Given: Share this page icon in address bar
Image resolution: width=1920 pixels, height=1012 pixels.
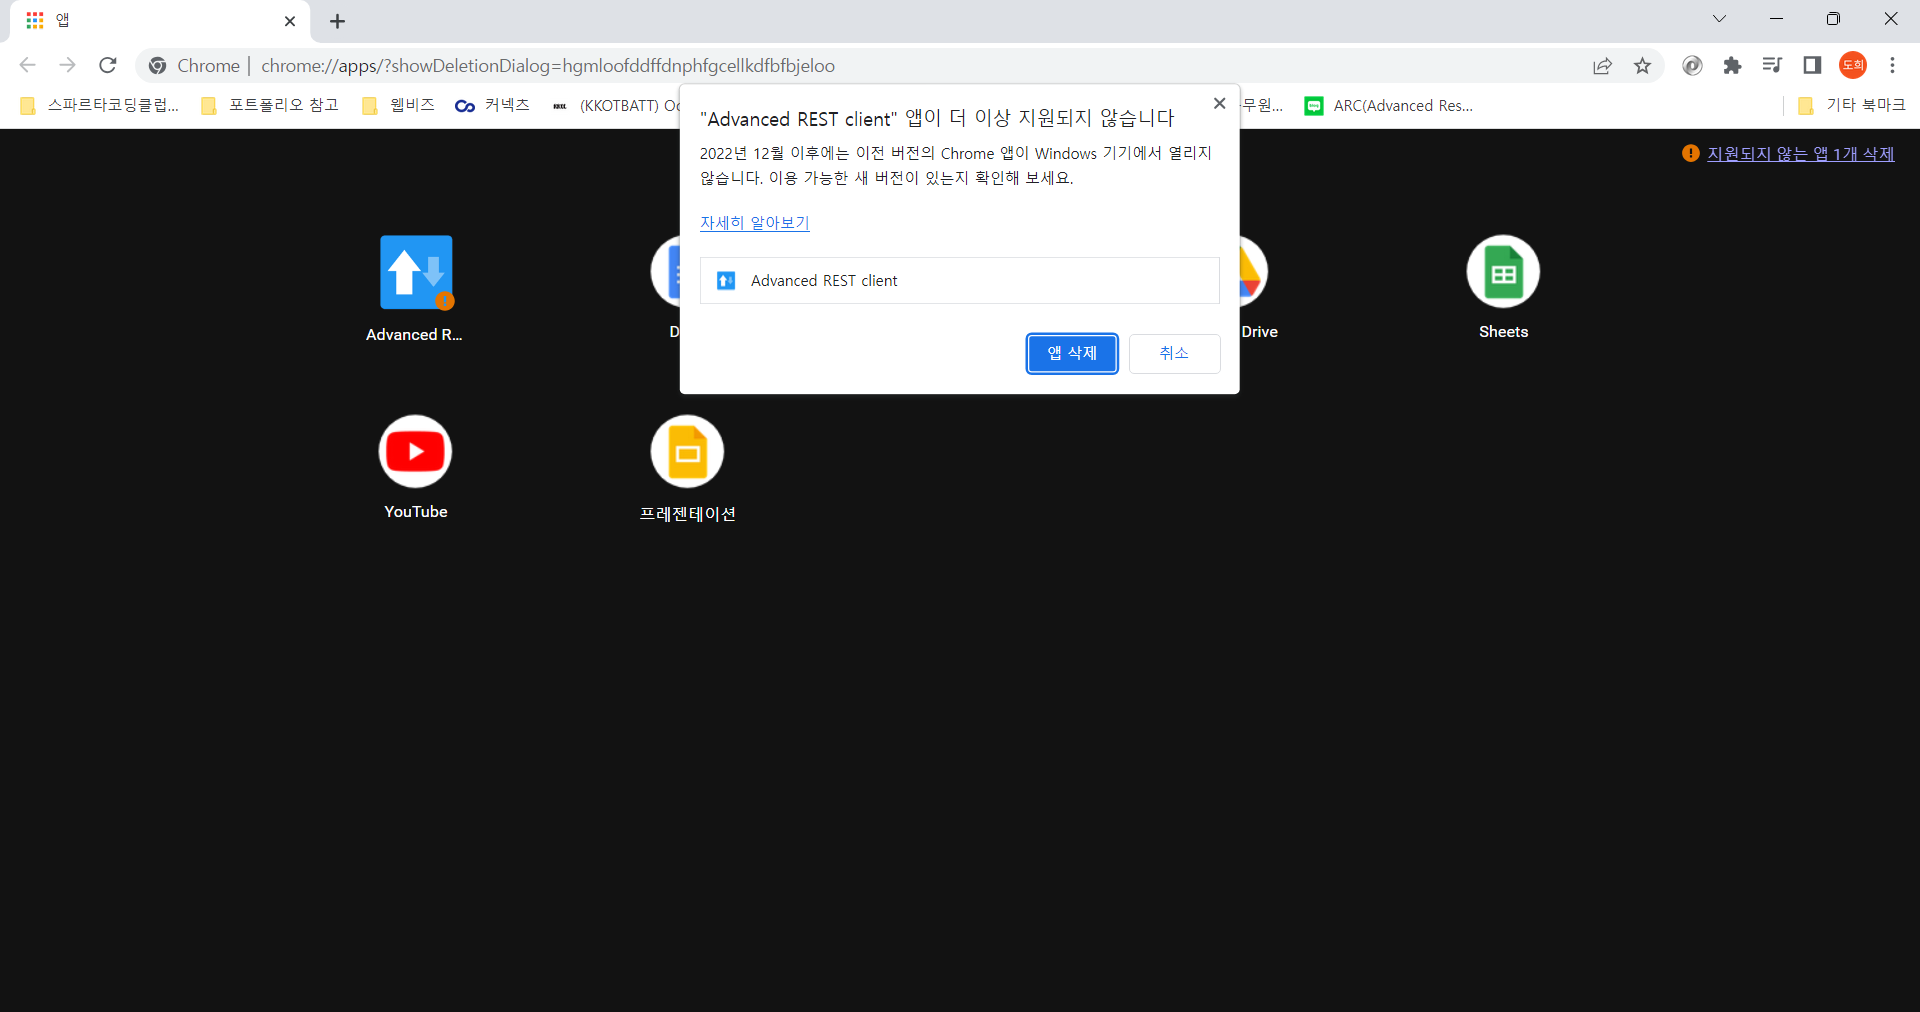Looking at the screenshot, I should 1602,65.
